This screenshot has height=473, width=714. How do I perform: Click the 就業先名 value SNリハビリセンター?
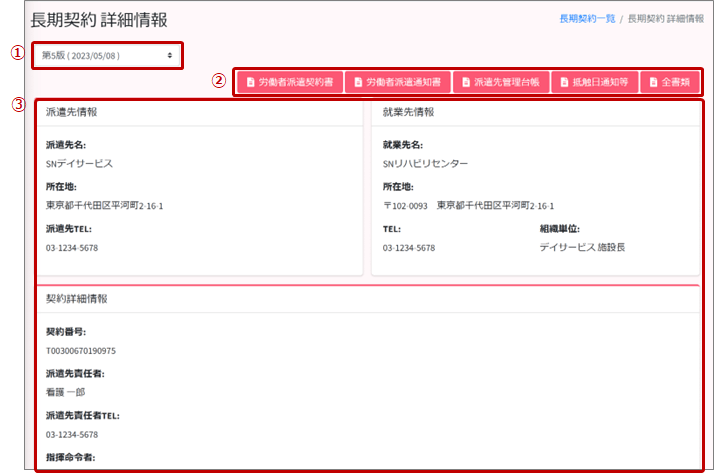425,163
